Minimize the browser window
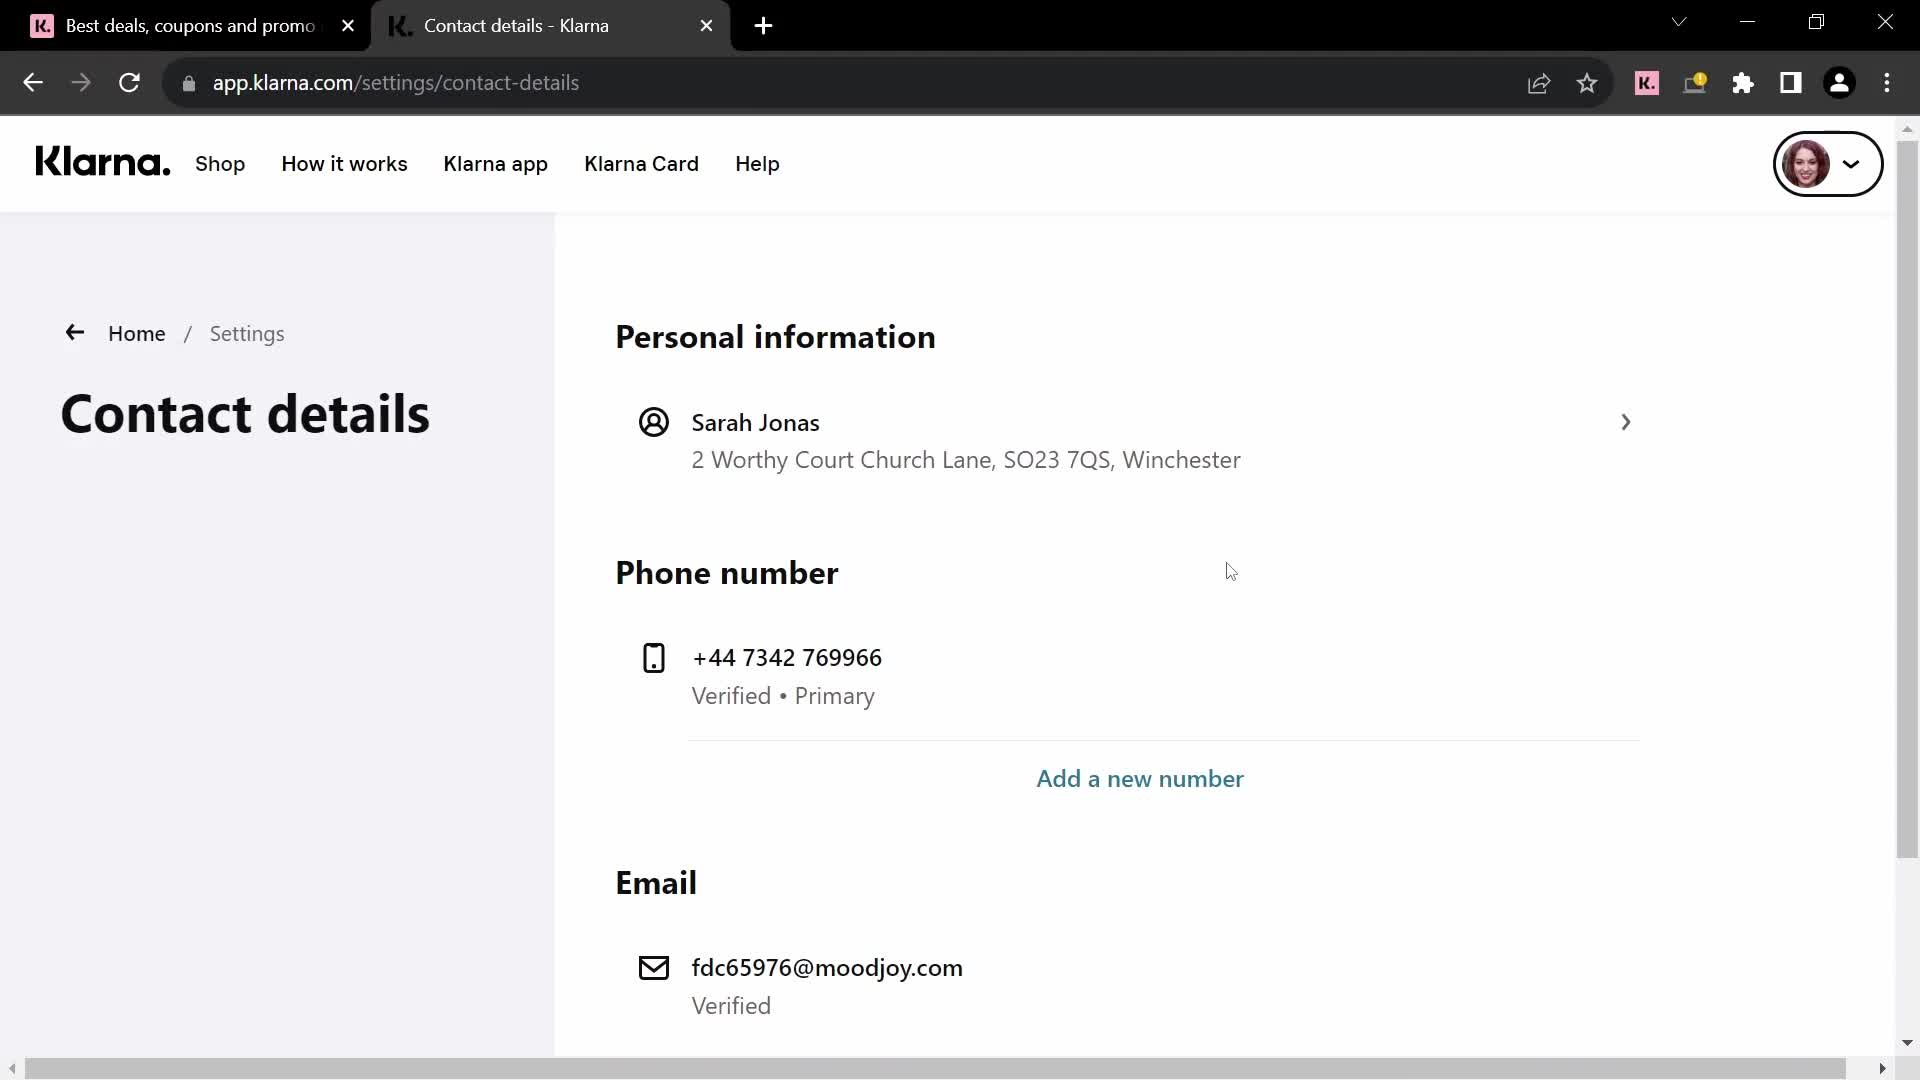 point(1748,22)
